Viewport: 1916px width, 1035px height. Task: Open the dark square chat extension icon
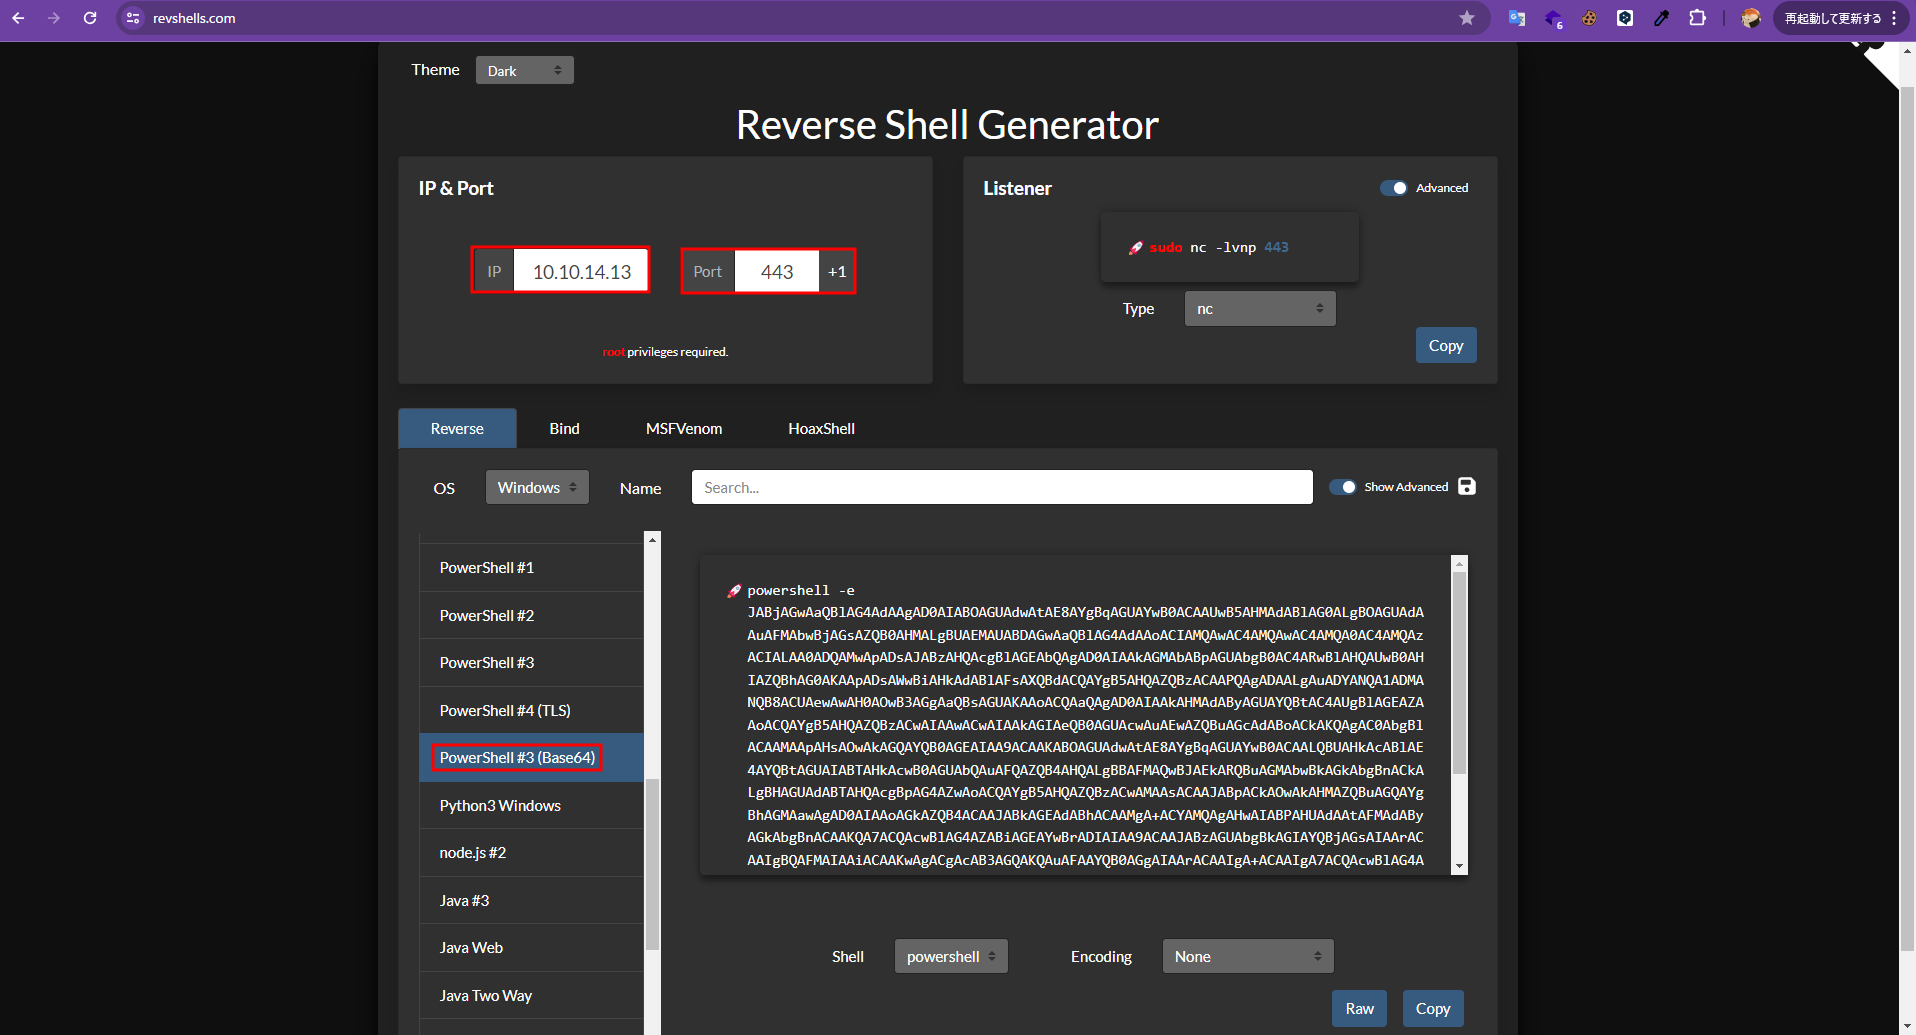(1625, 18)
